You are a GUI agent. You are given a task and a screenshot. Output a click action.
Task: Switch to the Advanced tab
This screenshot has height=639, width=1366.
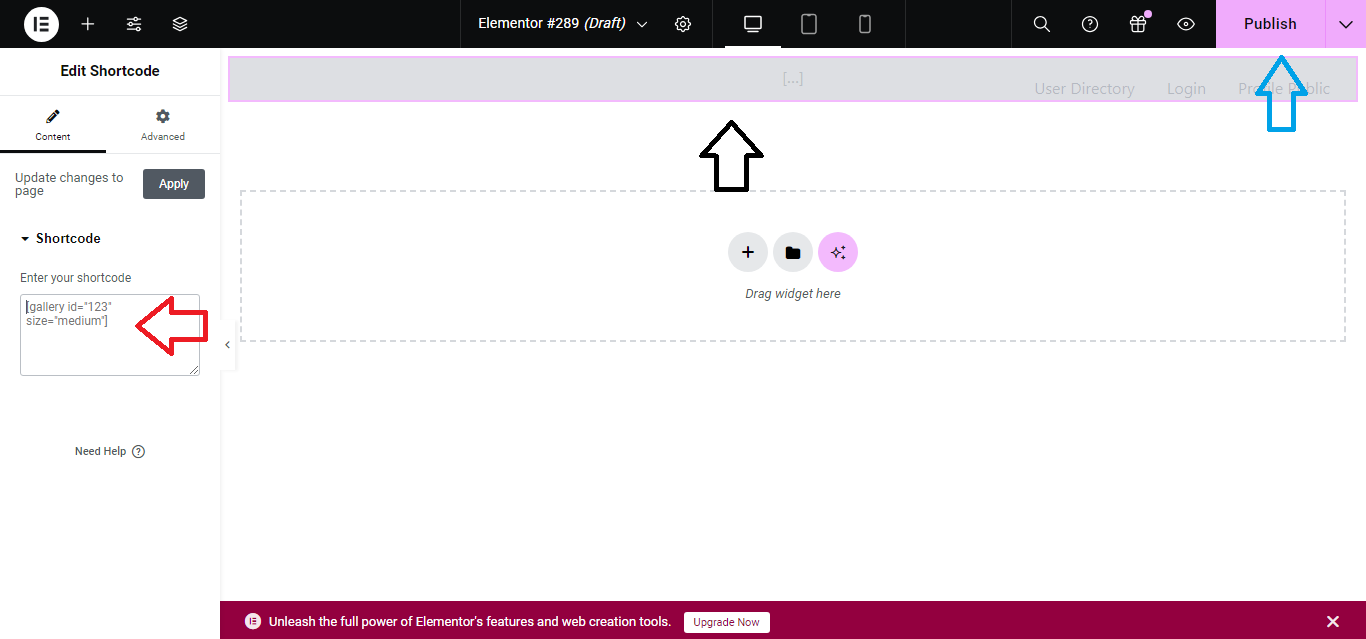pyautogui.click(x=163, y=125)
